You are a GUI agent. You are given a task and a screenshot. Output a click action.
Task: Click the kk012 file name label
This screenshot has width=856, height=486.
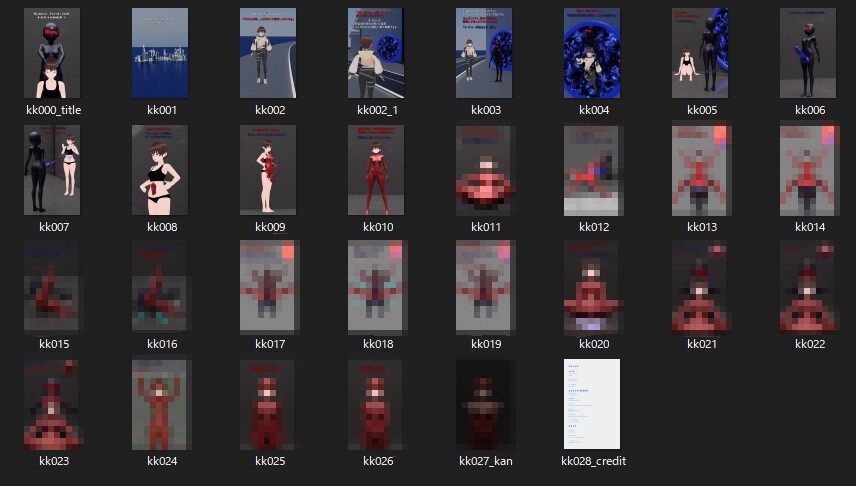[592, 227]
